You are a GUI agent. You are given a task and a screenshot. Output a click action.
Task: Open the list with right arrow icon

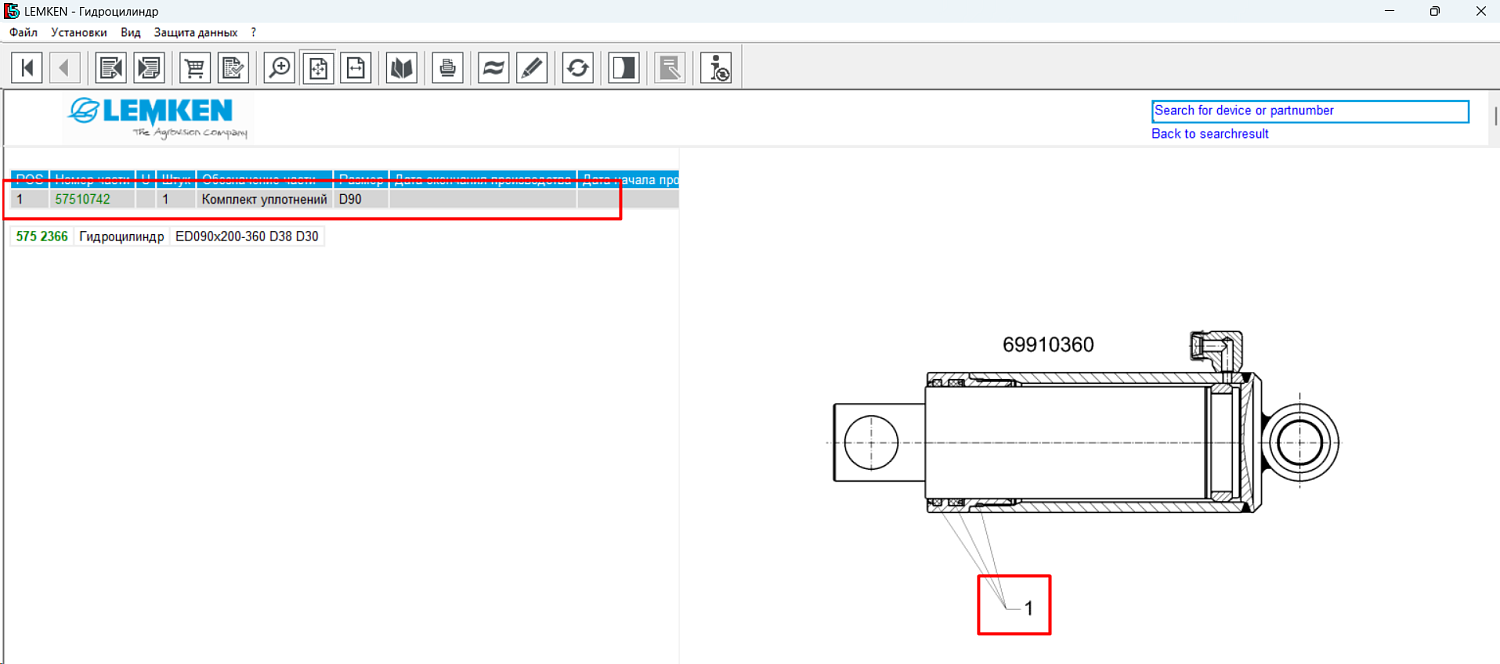tap(149, 68)
